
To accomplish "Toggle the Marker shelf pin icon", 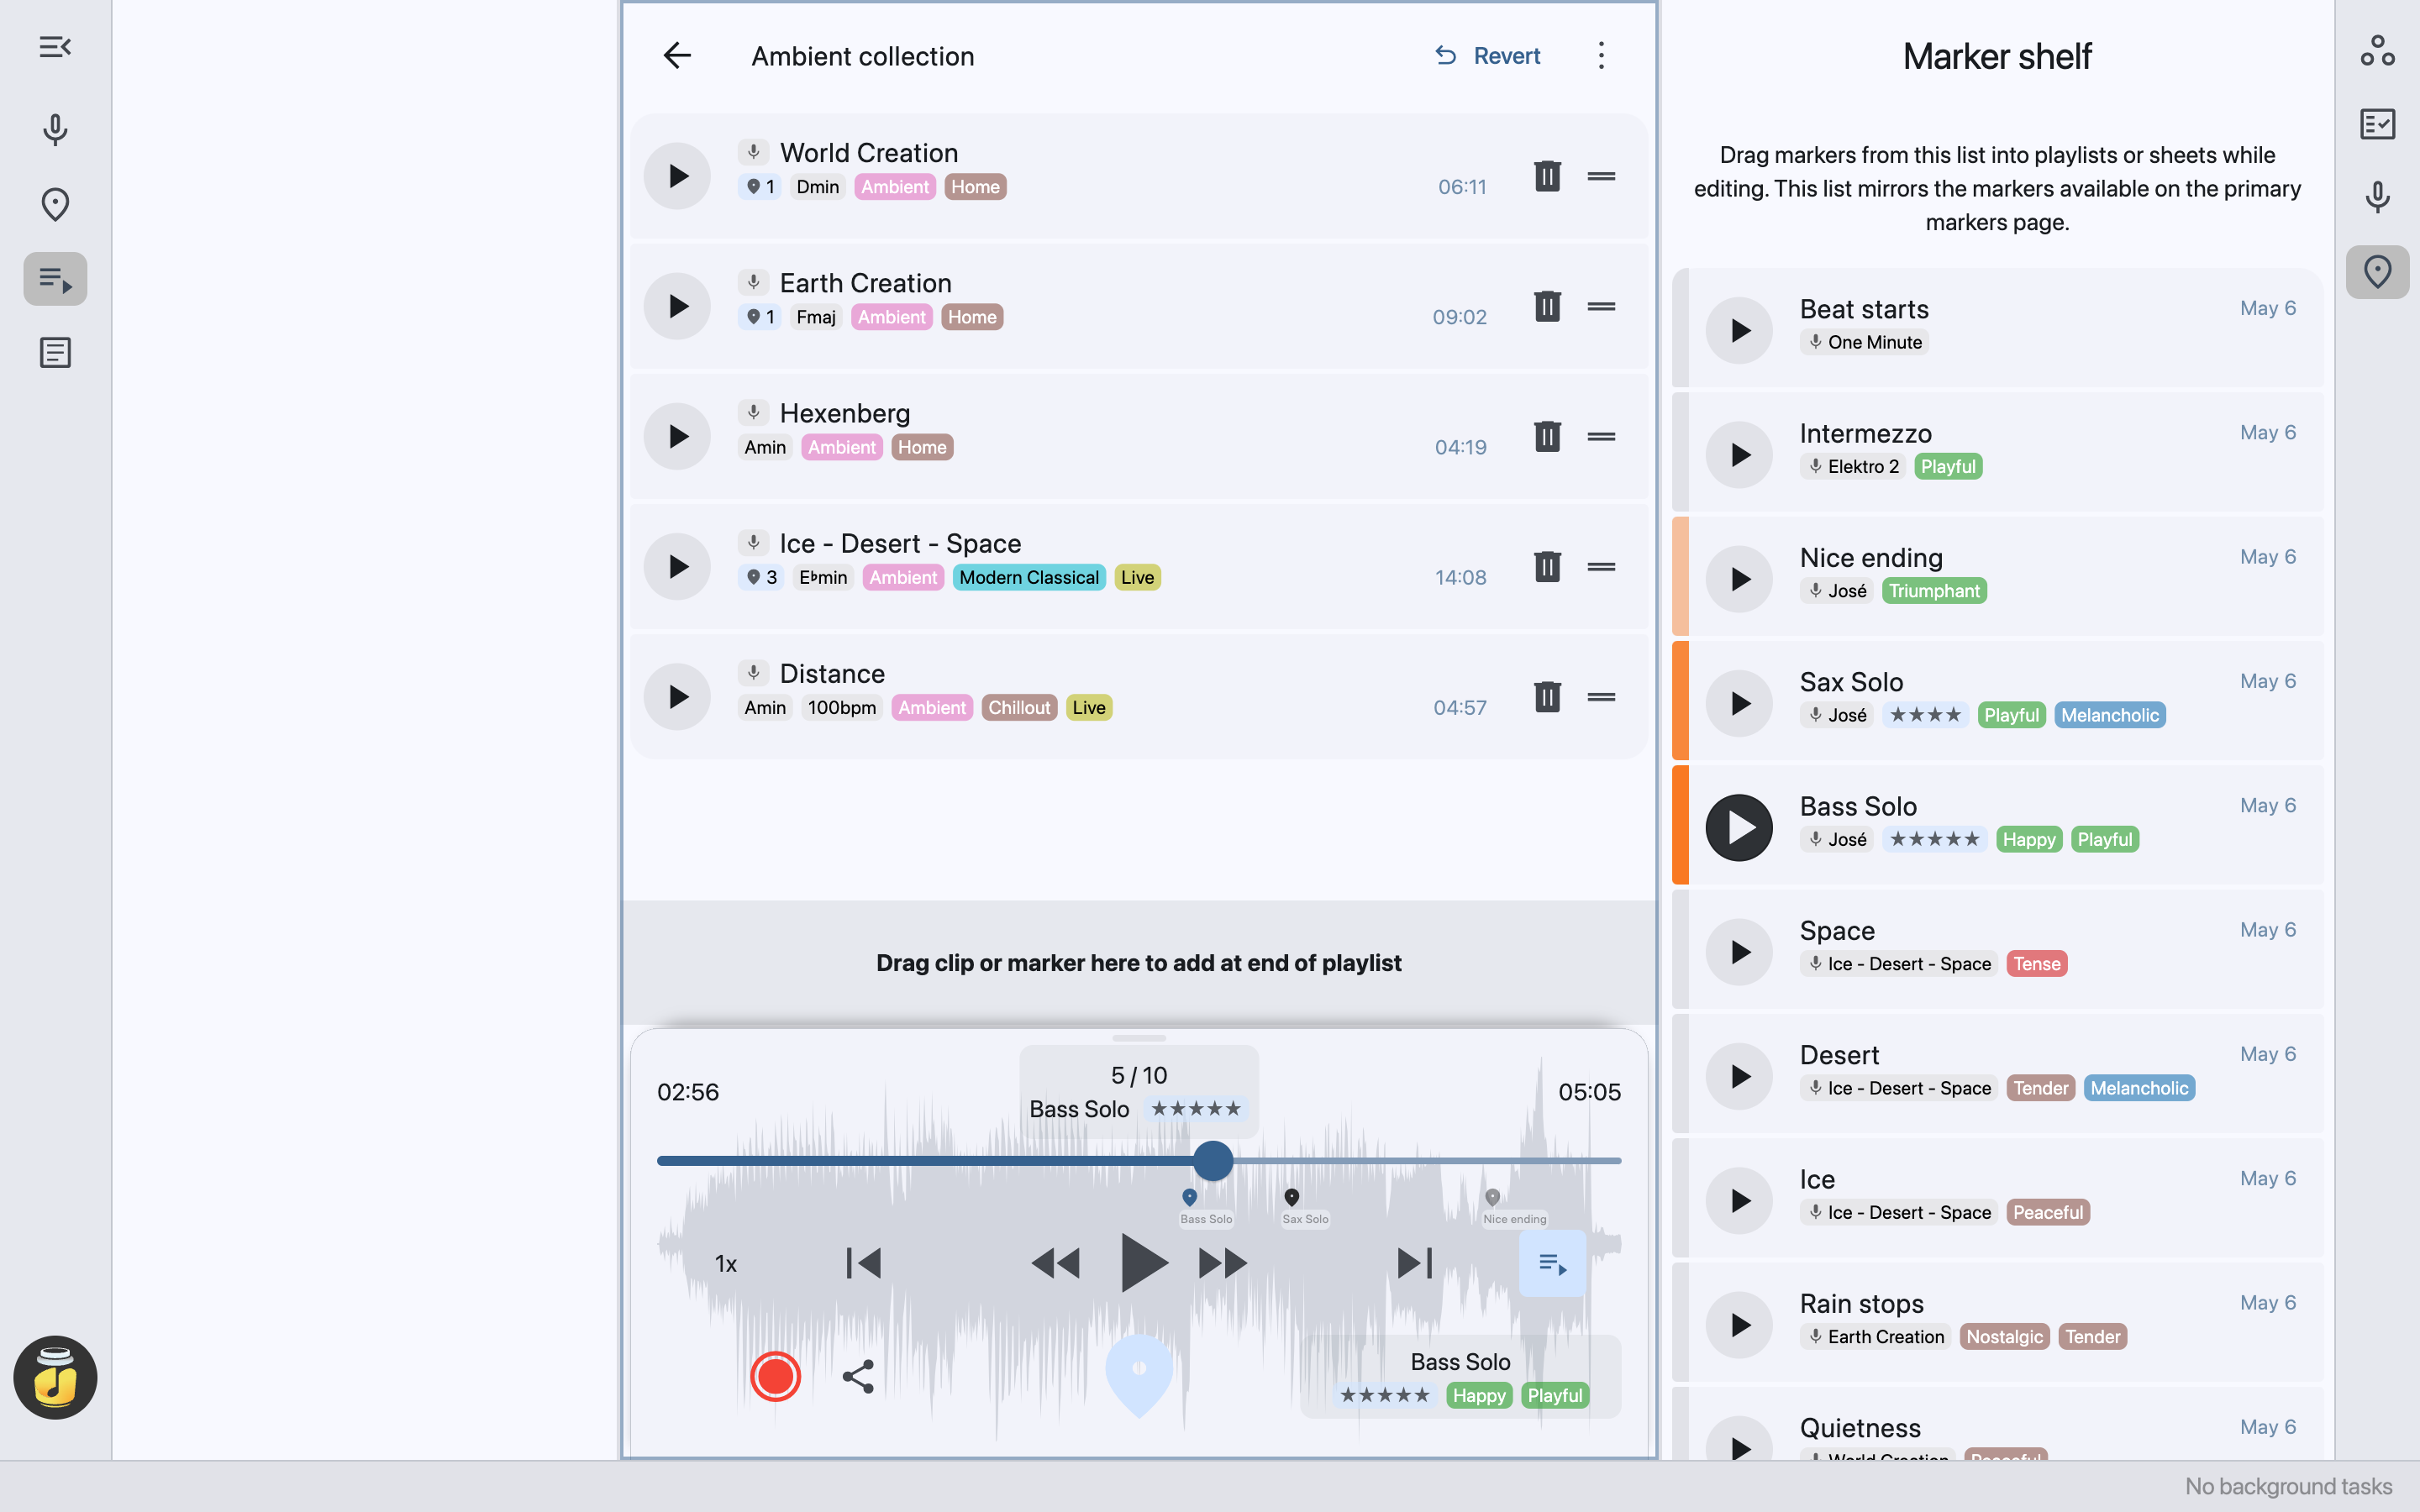I will [x=2377, y=272].
